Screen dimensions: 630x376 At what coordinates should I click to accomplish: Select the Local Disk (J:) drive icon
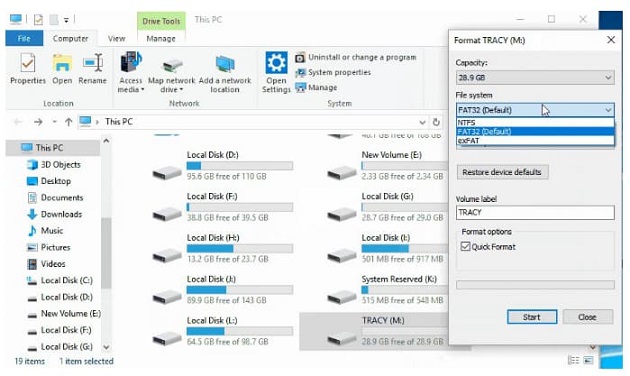tap(167, 297)
